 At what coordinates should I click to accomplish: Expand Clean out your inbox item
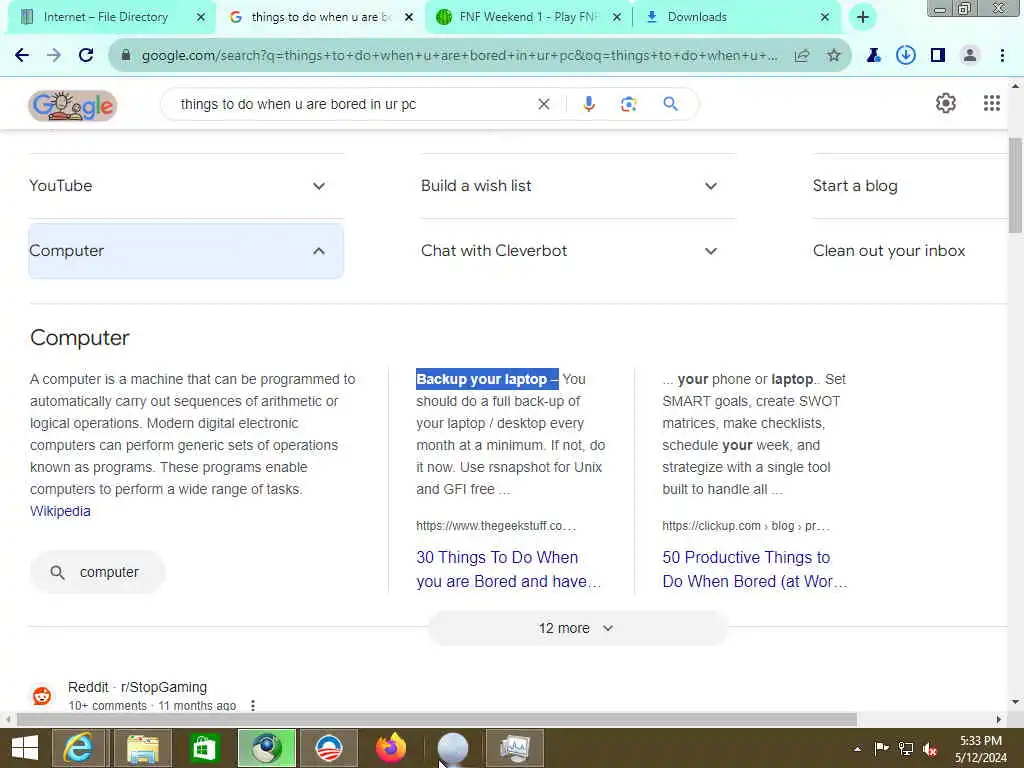click(910, 251)
